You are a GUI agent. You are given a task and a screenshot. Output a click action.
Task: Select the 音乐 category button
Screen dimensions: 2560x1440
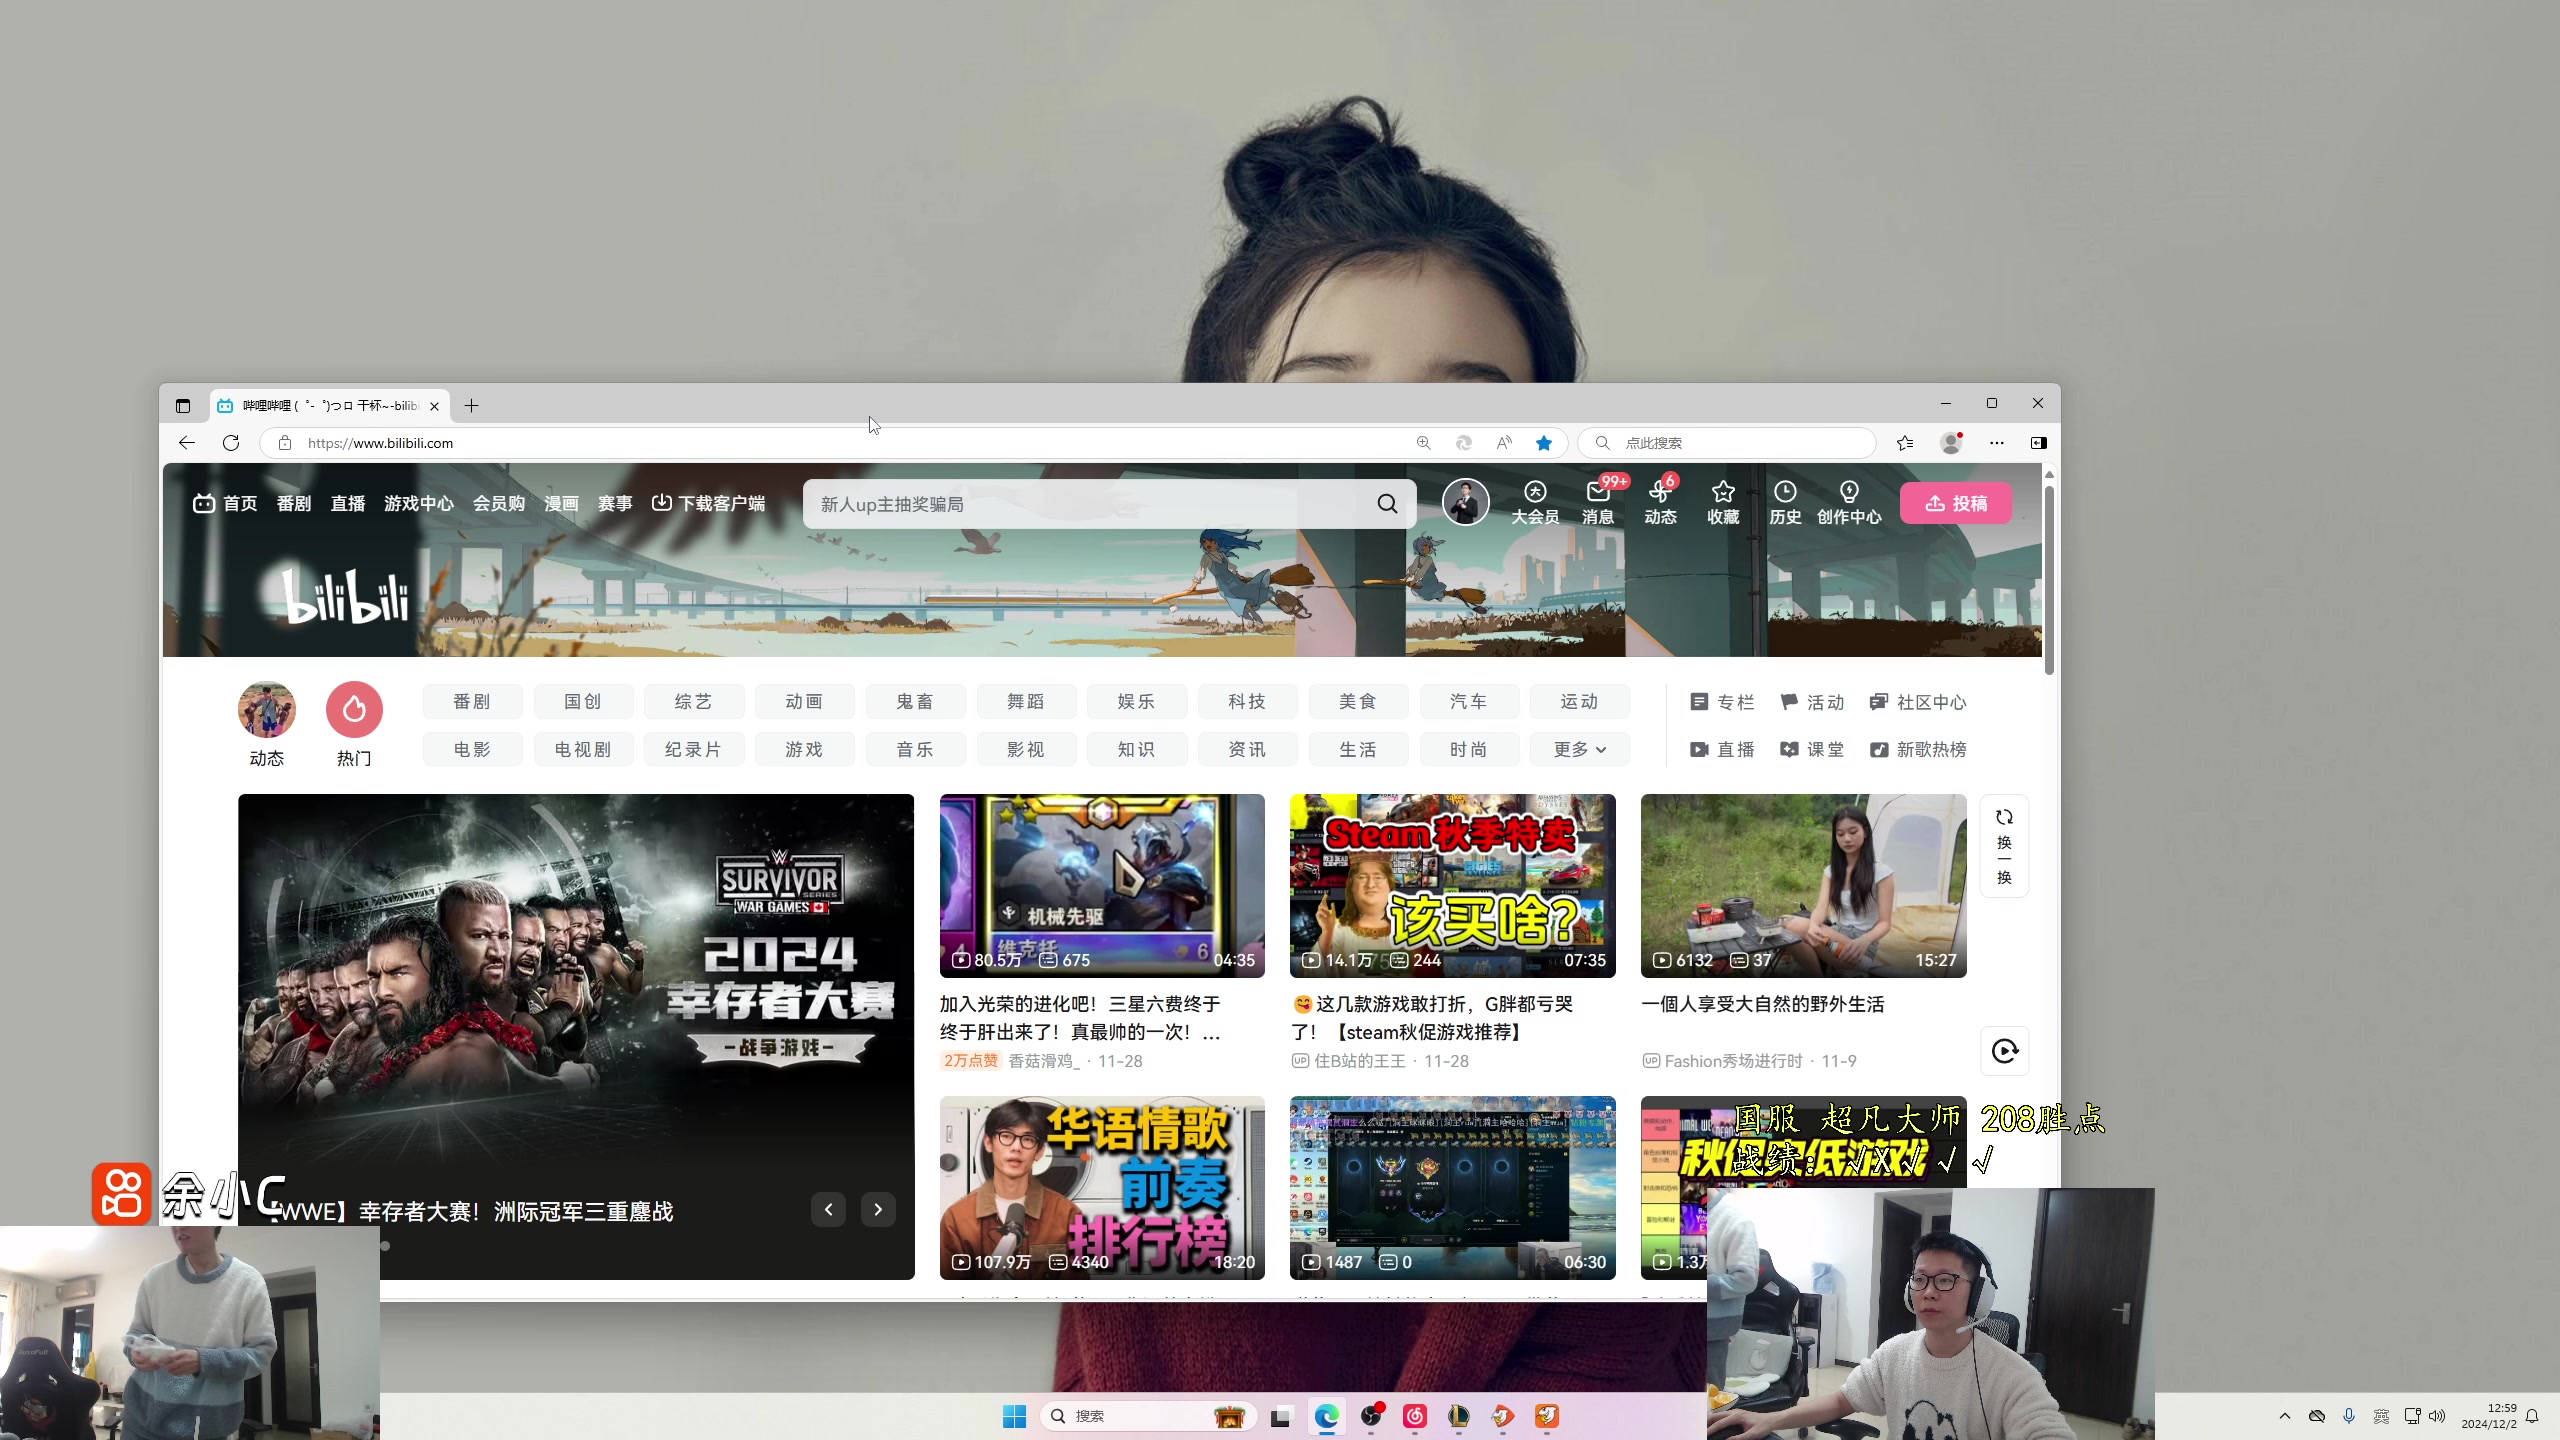point(915,749)
